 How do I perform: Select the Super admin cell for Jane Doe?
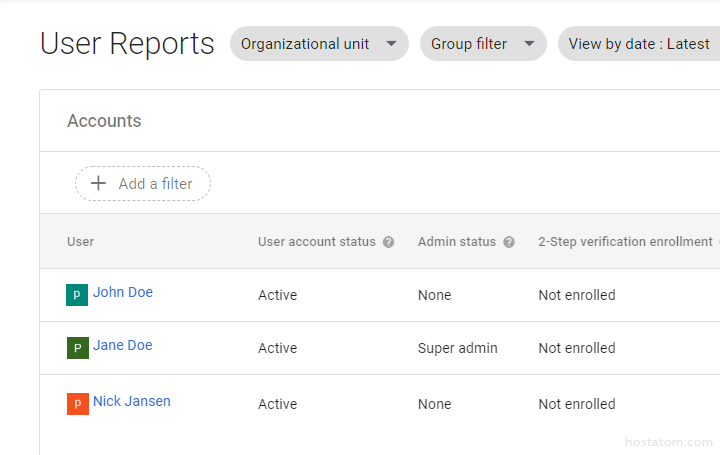pos(457,349)
